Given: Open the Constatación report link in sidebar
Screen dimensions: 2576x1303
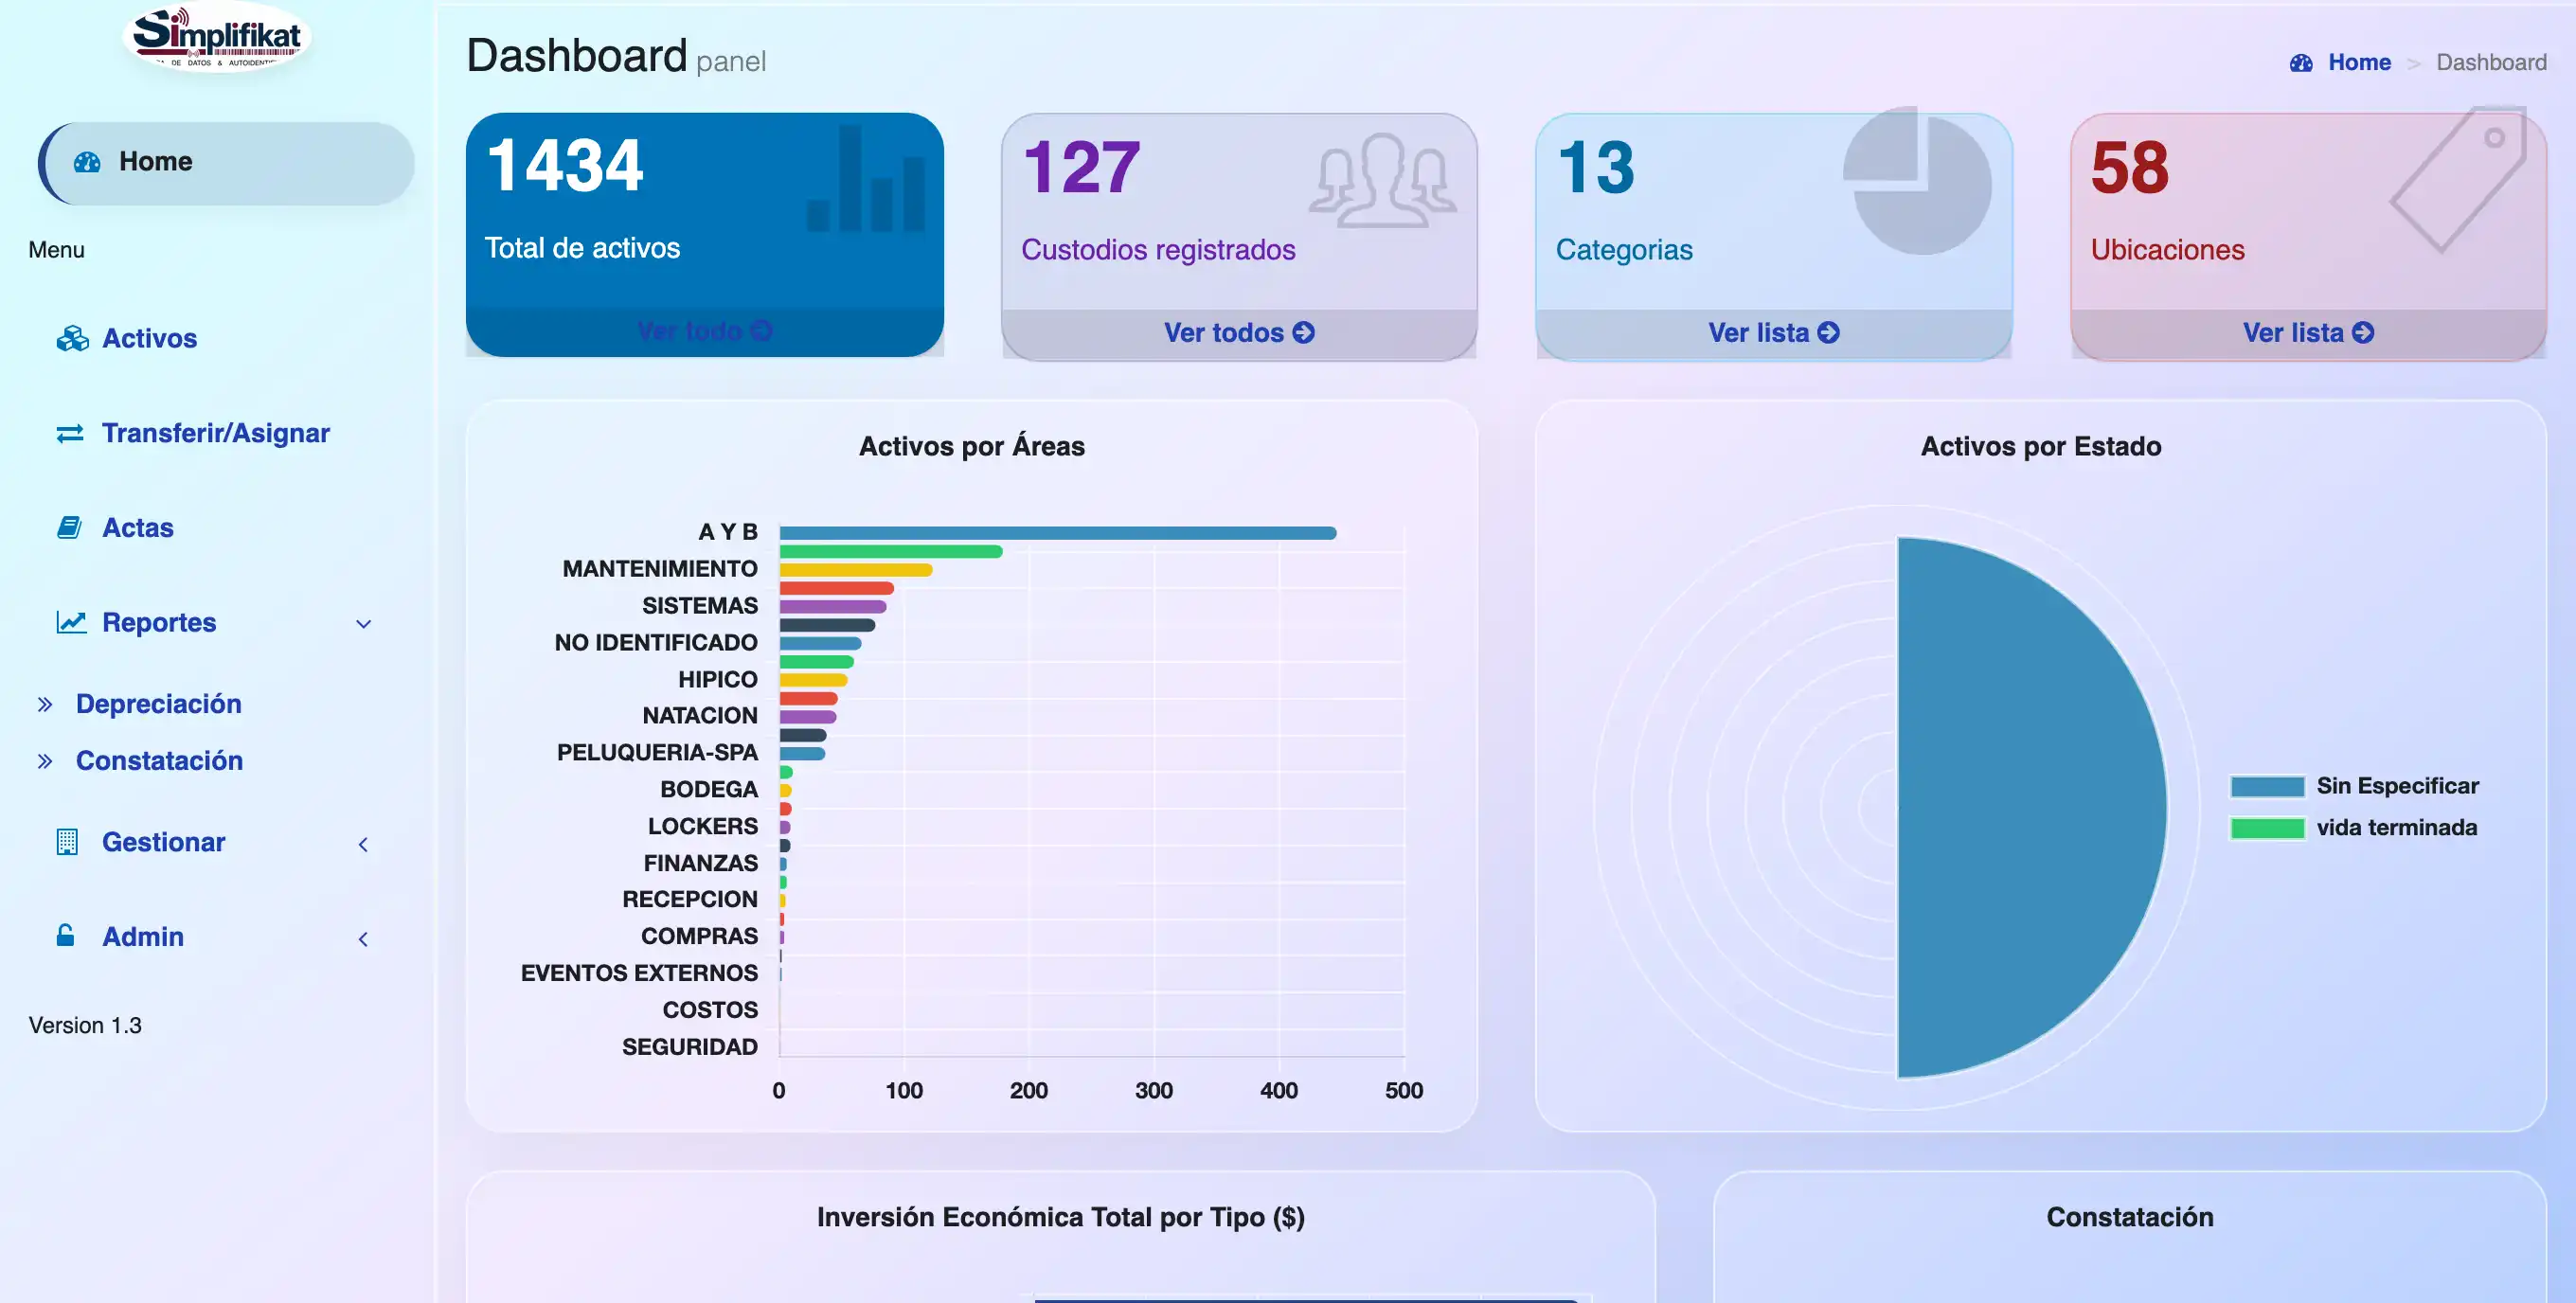Looking at the screenshot, I should click(x=159, y=761).
